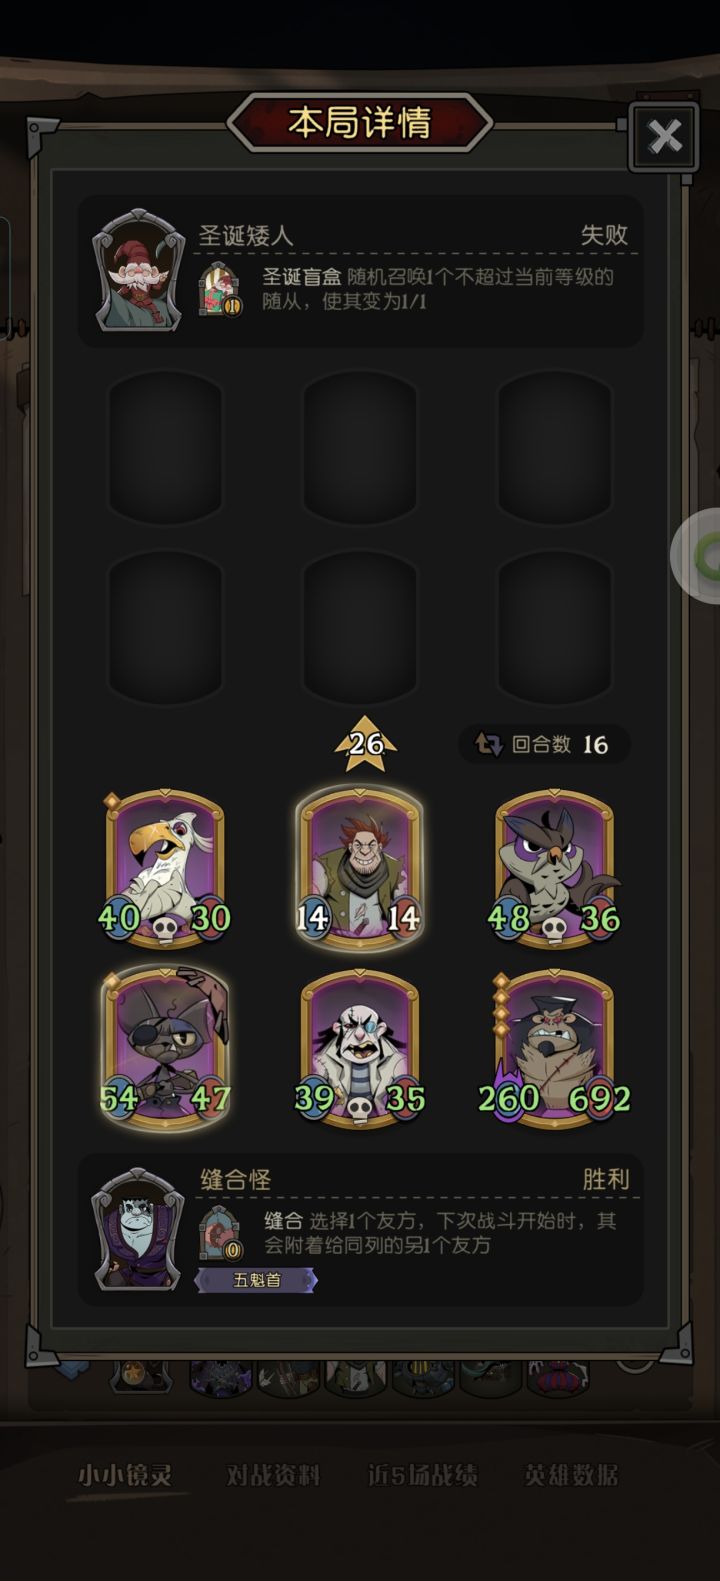The image size is (720, 1581).
Task: Switch to the 小小镜灵 tab
Action: click(x=125, y=1475)
